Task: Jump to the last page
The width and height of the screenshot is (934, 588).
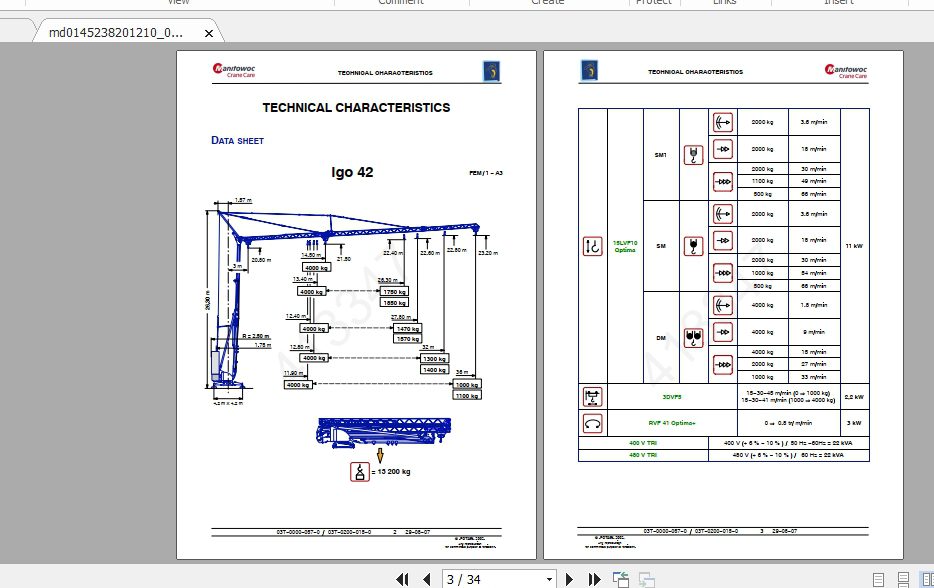Action: pos(594,579)
